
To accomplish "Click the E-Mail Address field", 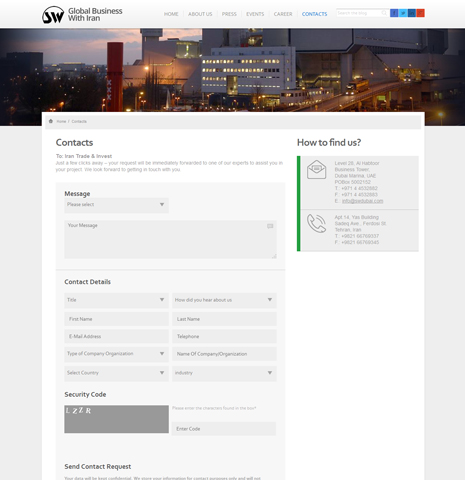I will [x=116, y=336].
